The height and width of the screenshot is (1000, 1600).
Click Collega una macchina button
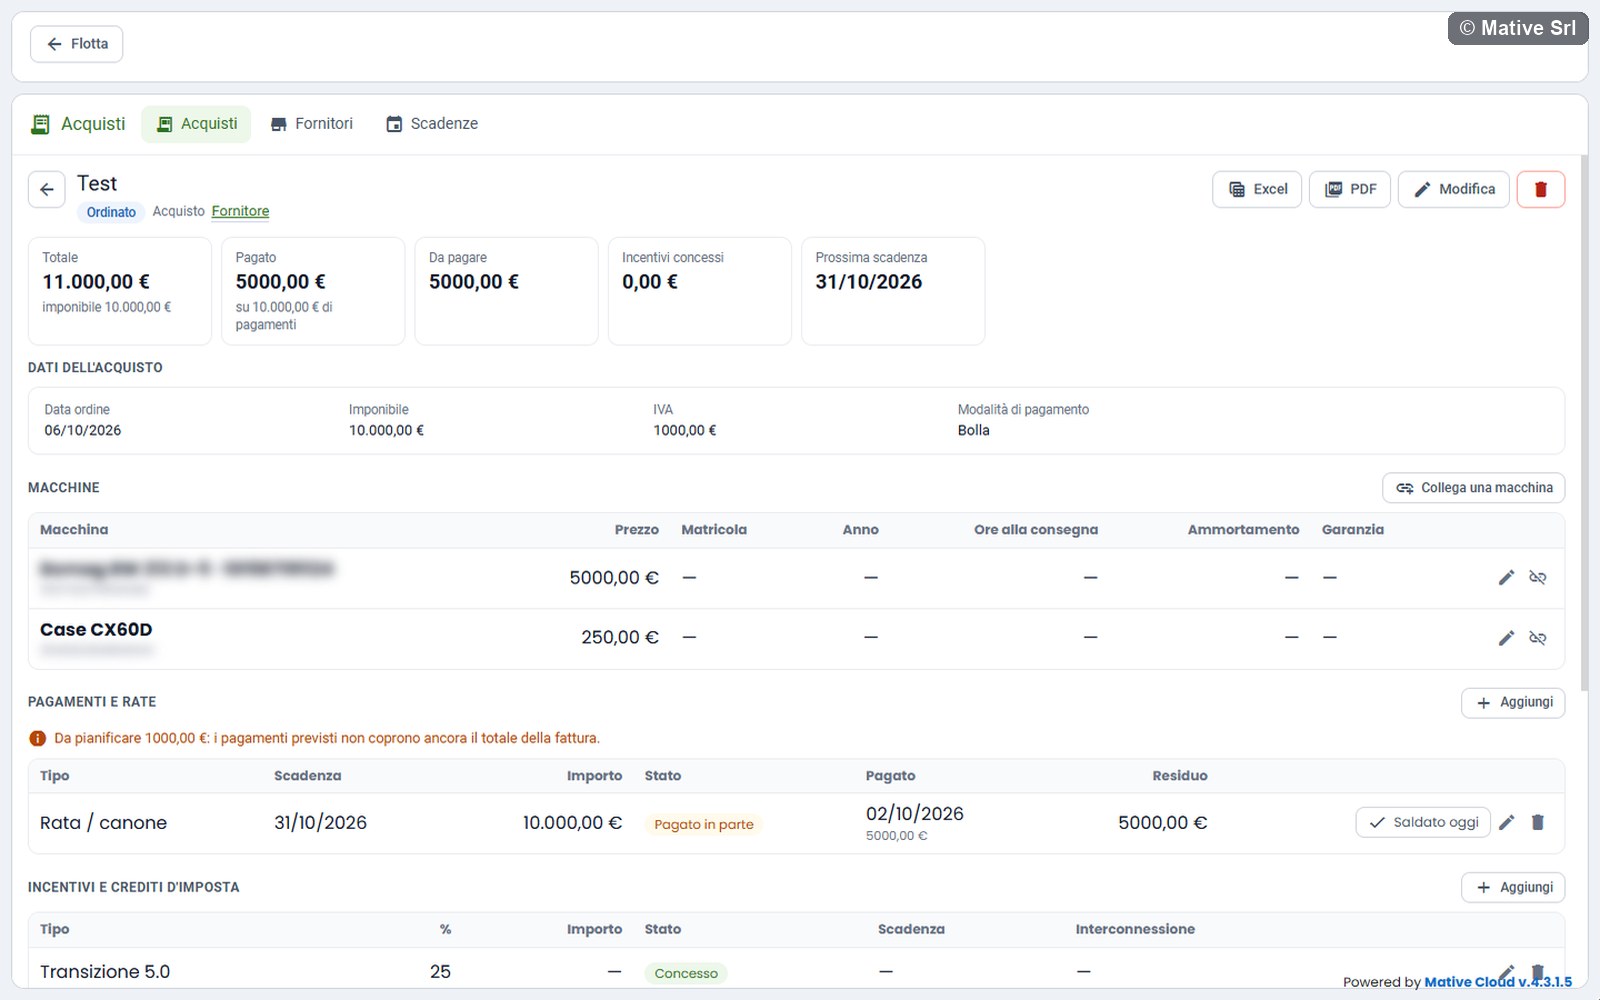tap(1474, 488)
